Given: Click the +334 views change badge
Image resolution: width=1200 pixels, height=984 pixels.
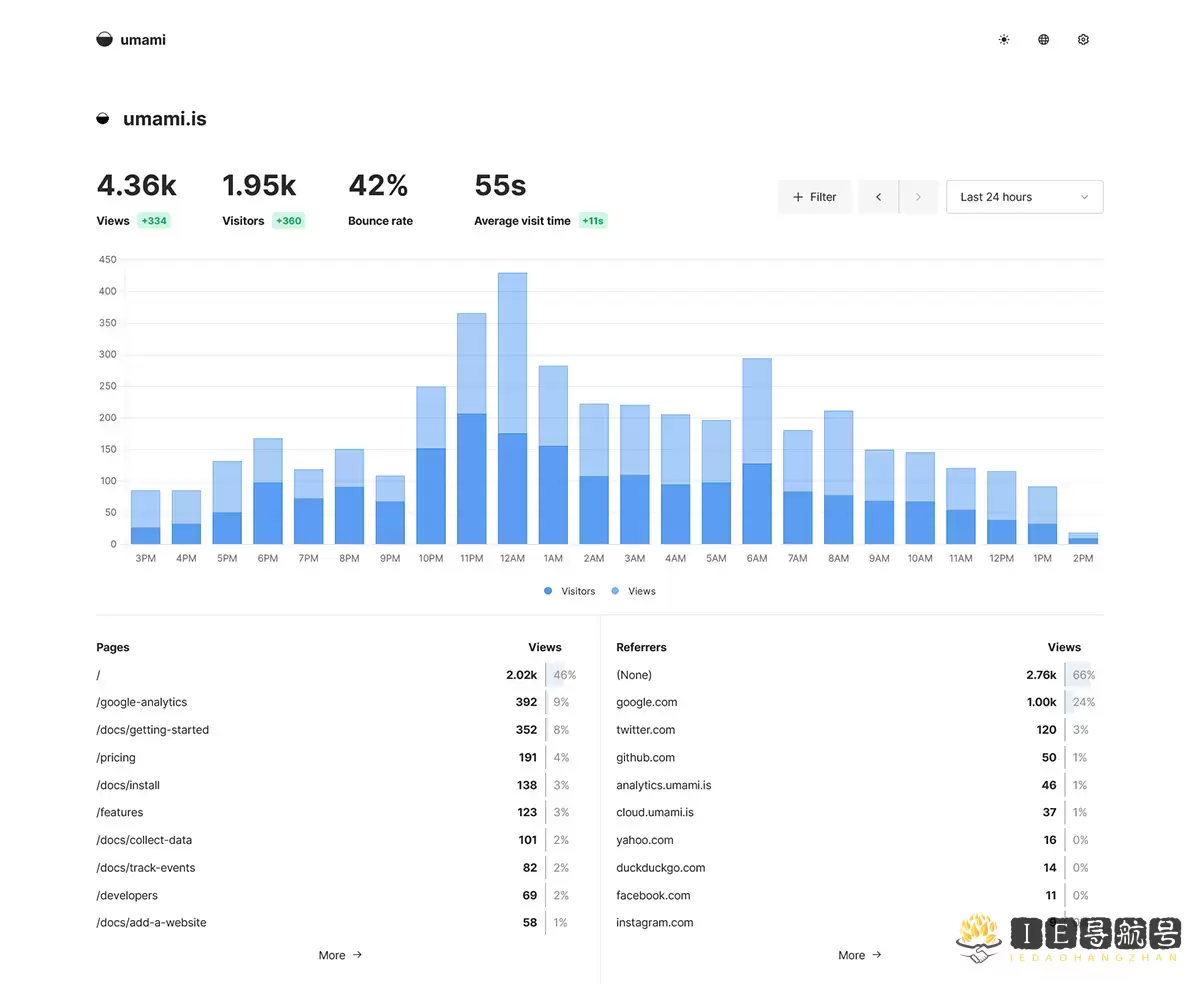Looking at the screenshot, I should 153,221.
